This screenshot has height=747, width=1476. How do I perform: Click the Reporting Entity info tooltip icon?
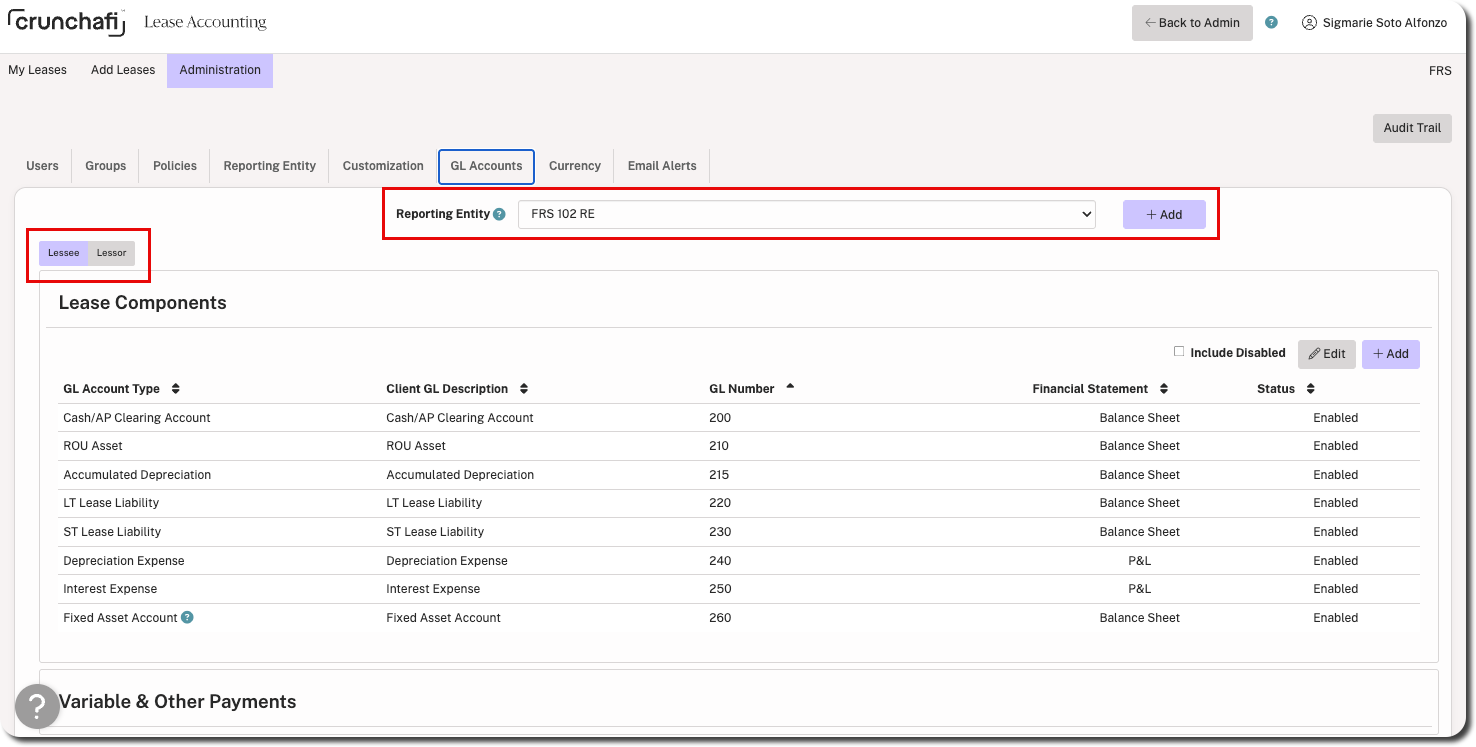(500, 214)
